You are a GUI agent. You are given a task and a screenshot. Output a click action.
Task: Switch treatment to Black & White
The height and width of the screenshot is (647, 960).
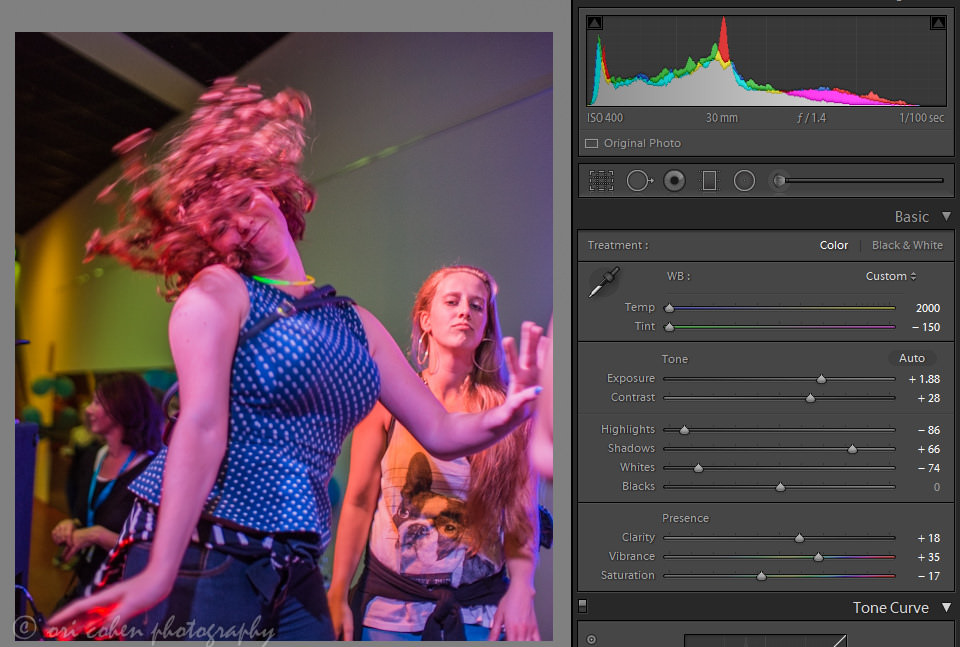tap(907, 245)
